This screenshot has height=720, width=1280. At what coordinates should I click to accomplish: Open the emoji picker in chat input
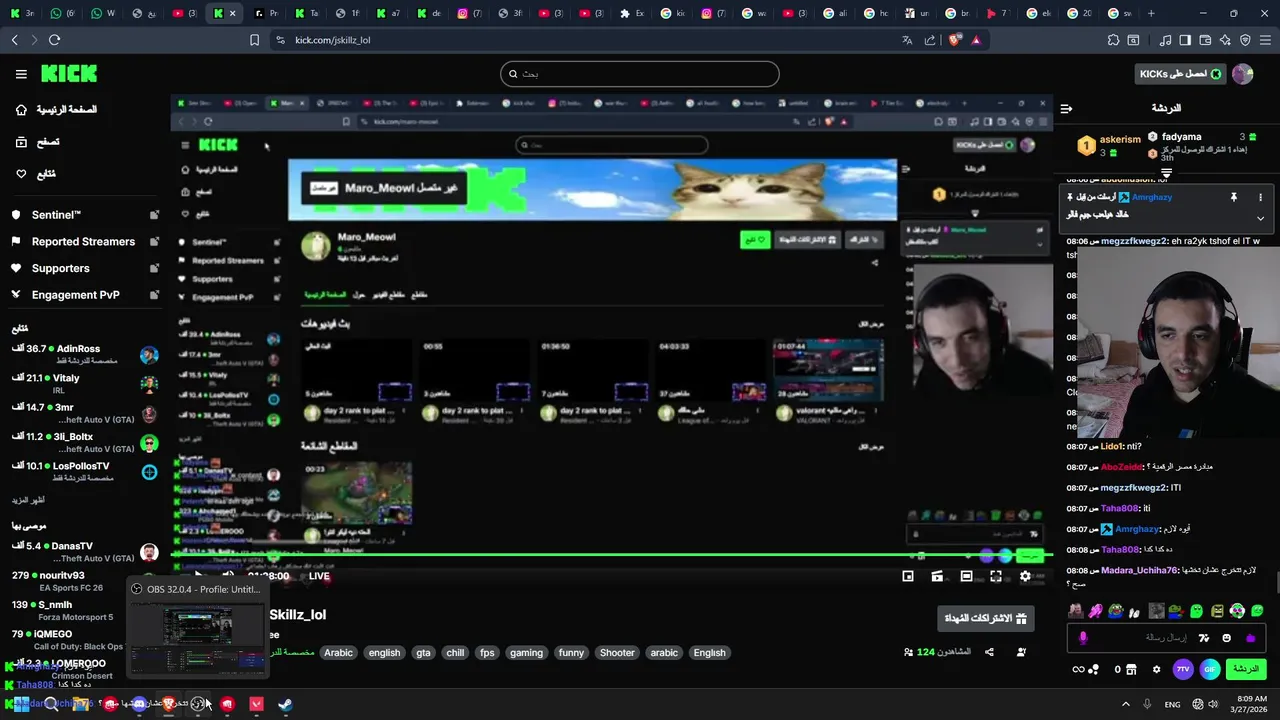(1226, 638)
